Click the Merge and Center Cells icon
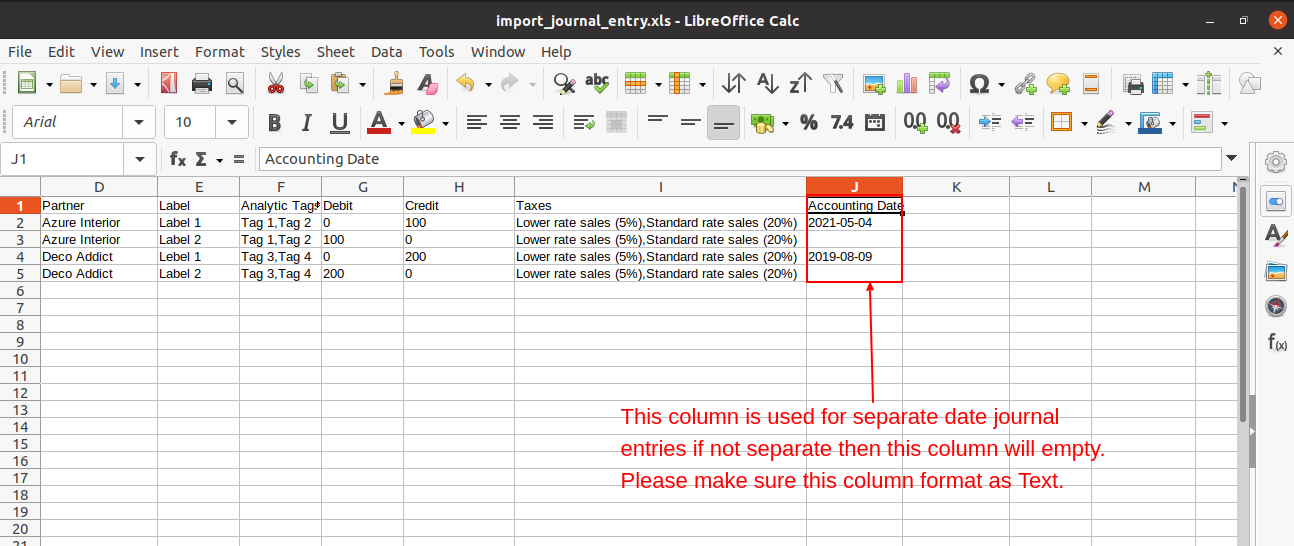Image resolution: width=1294 pixels, height=546 pixels. pos(617,122)
